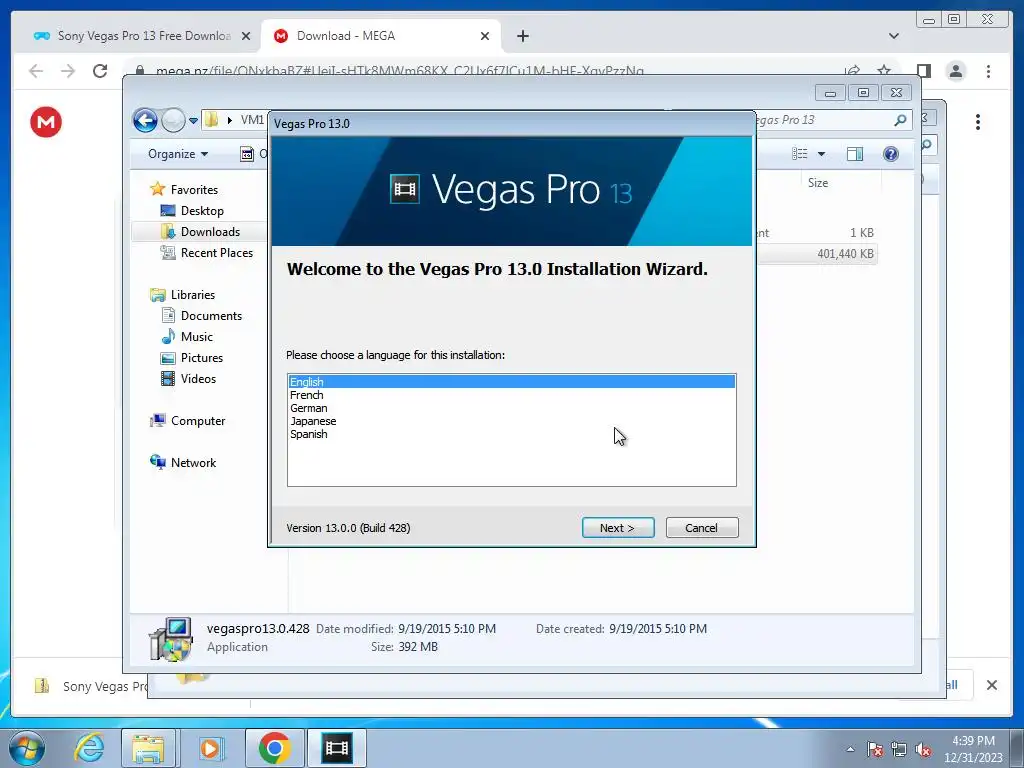Viewport: 1024px width, 768px height.
Task: Open the Pictures library
Action: point(202,357)
